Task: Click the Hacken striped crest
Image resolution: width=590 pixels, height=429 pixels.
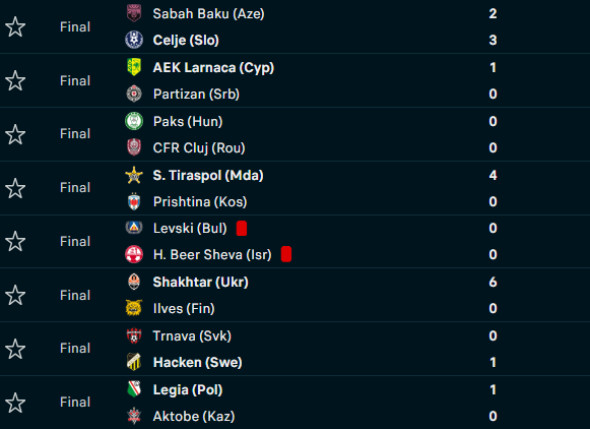Action: point(134,362)
